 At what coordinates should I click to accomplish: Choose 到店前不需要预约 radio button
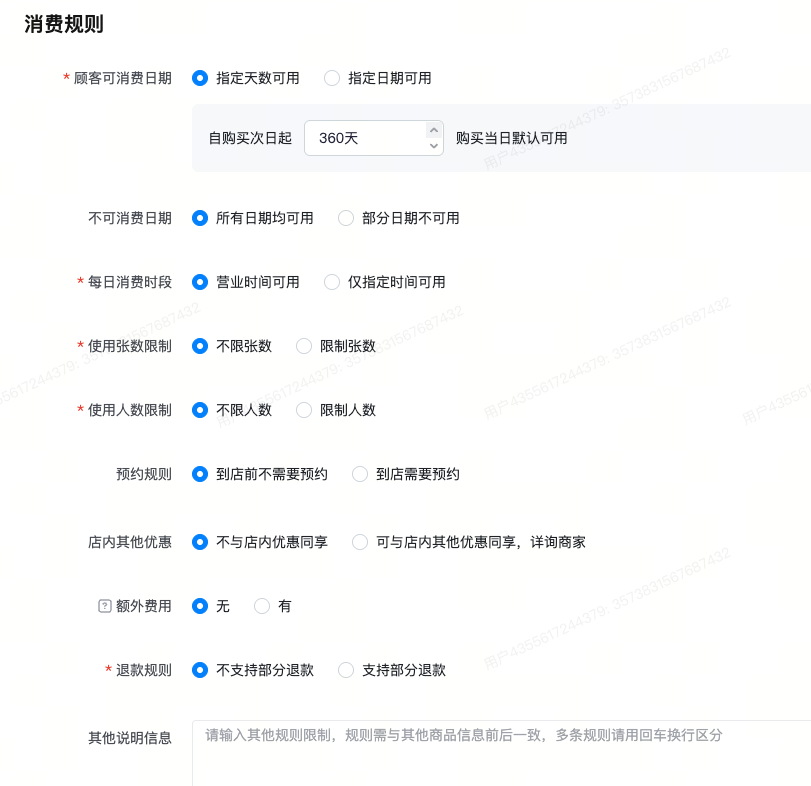tap(200, 474)
